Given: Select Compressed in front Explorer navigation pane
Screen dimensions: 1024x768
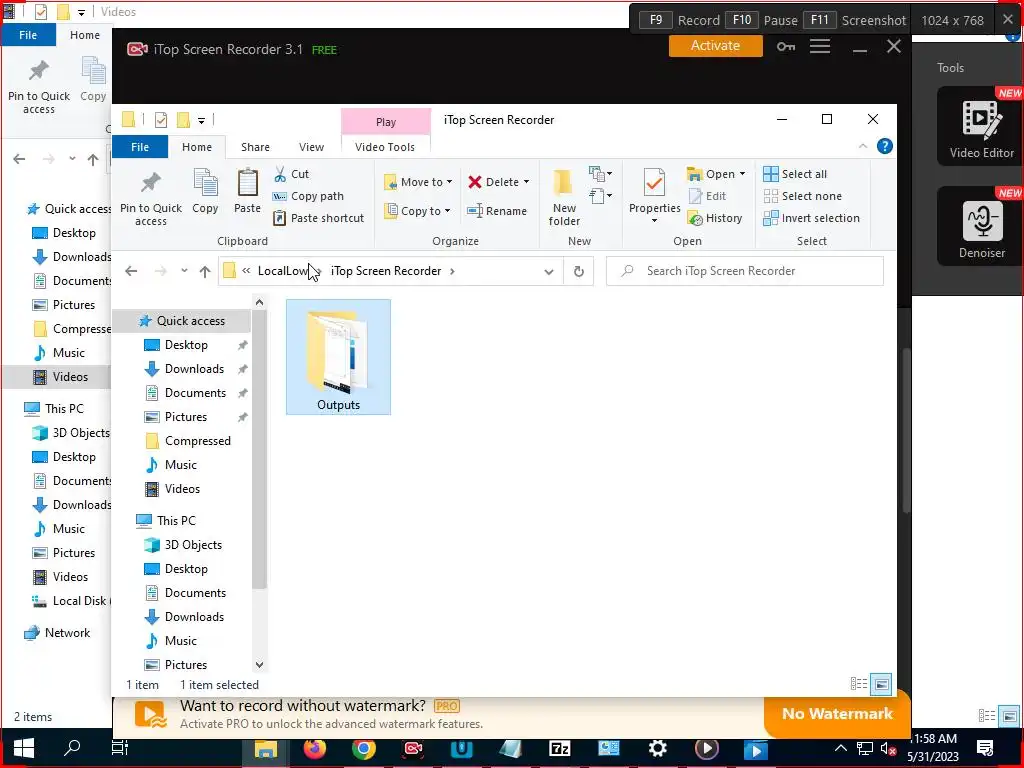Looking at the screenshot, I should [x=197, y=441].
